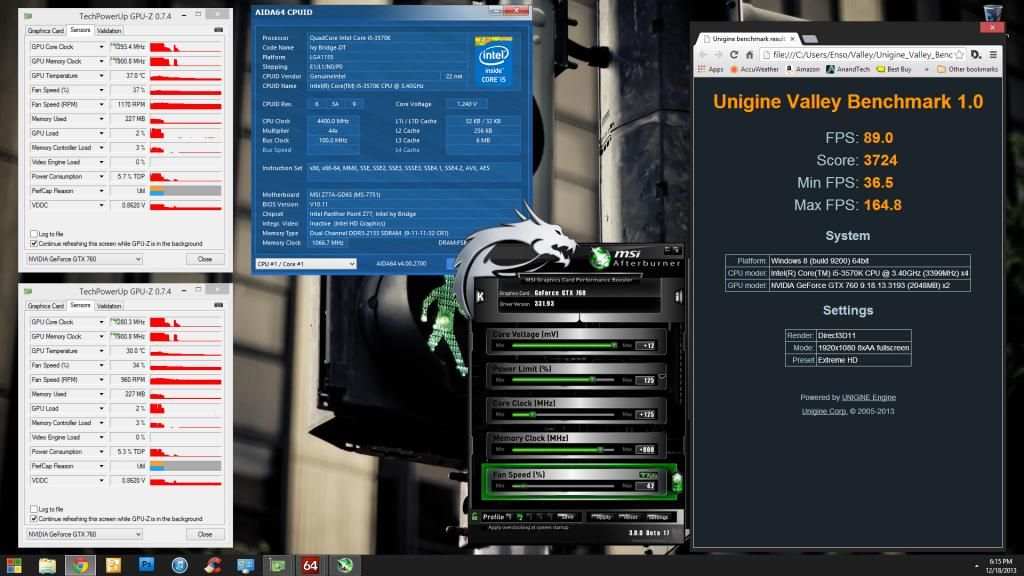Image resolution: width=1024 pixels, height=576 pixels.
Task: Open the GPU selector in the bottom GPU-Z window
Action: (84, 534)
